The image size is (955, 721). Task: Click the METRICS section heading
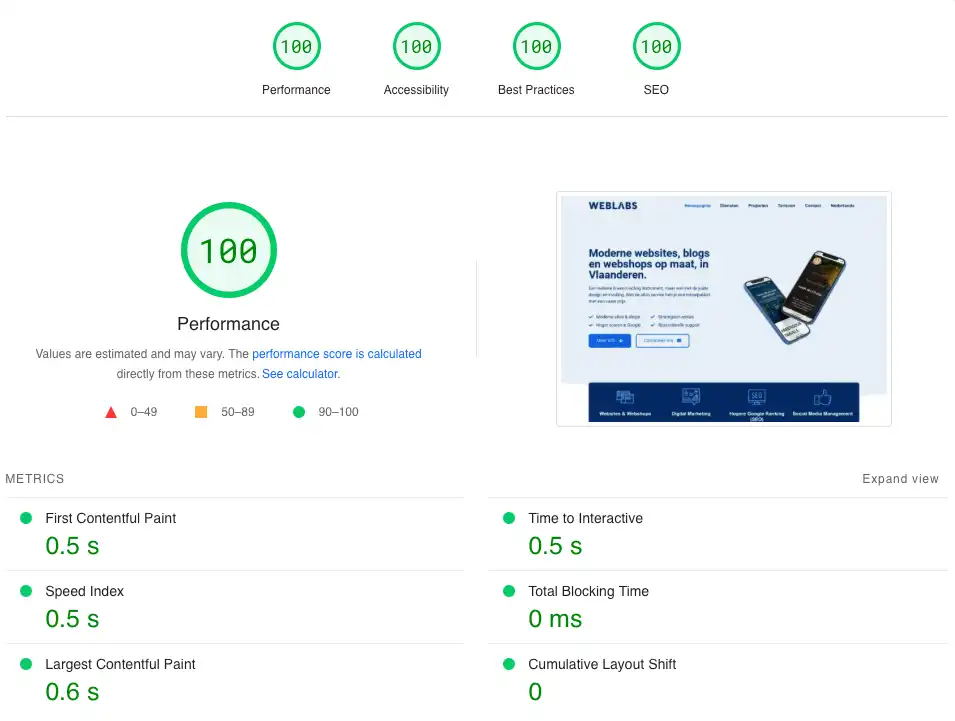35,479
